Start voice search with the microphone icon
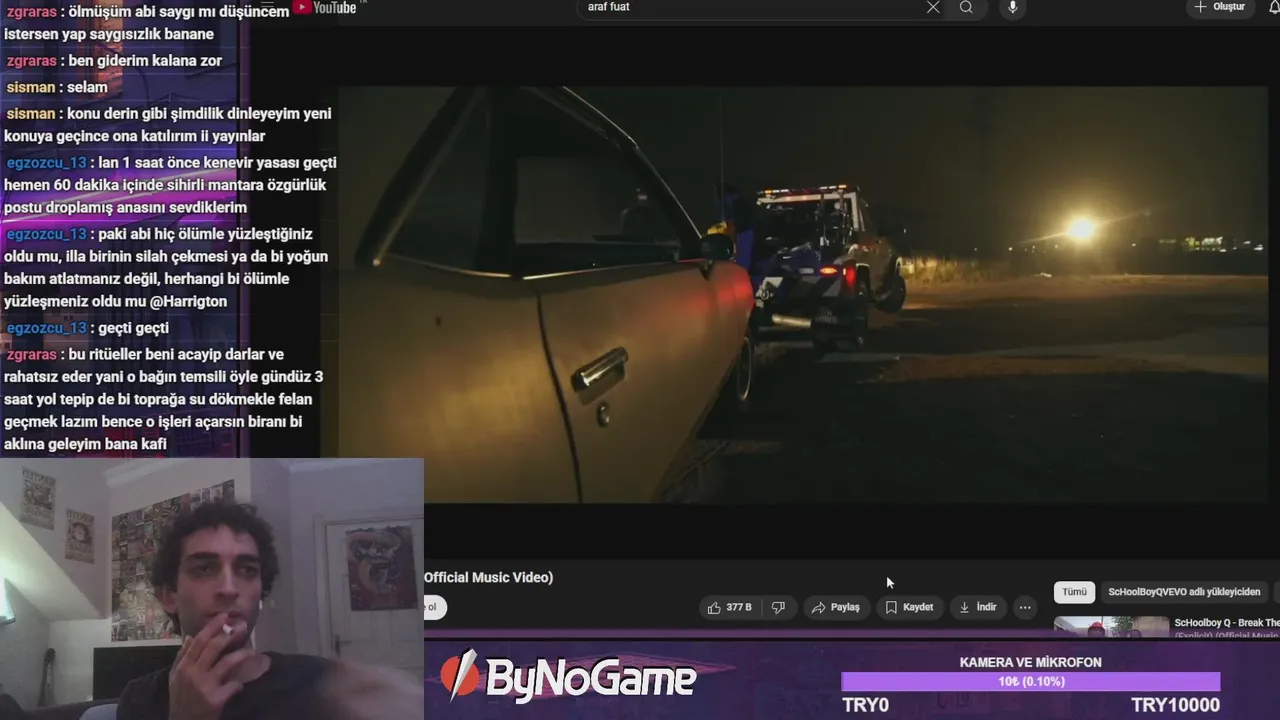The height and width of the screenshot is (720, 1280). tap(1013, 7)
